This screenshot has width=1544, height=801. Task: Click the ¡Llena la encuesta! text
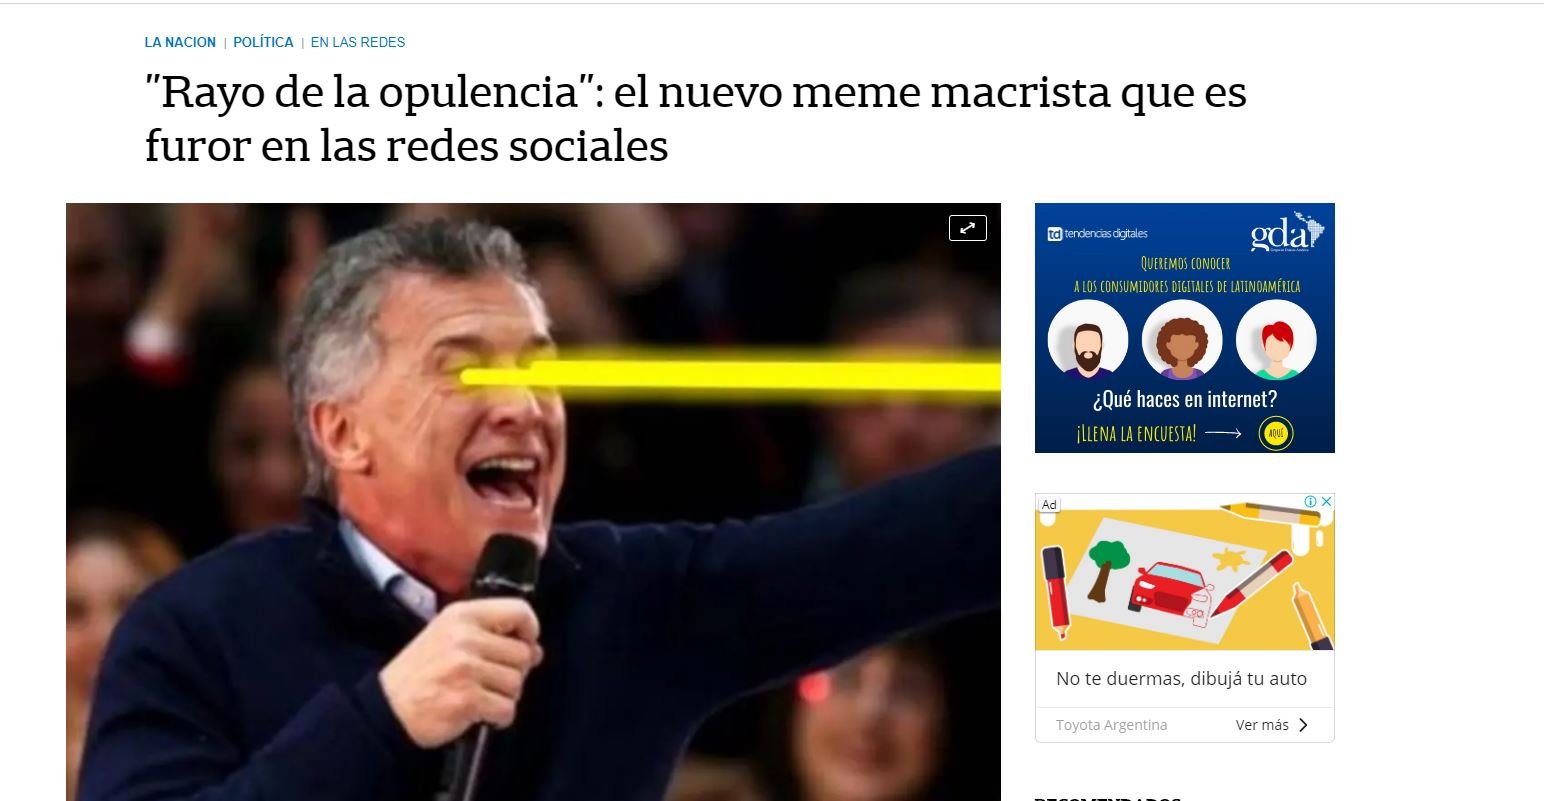click(1136, 434)
